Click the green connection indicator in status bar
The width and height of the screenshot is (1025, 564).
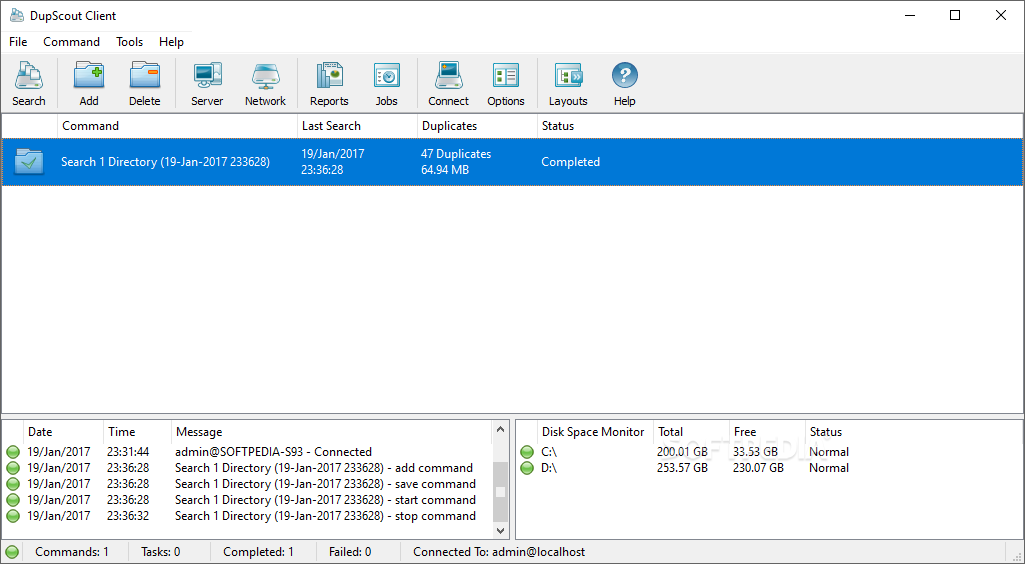tap(12, 552)
